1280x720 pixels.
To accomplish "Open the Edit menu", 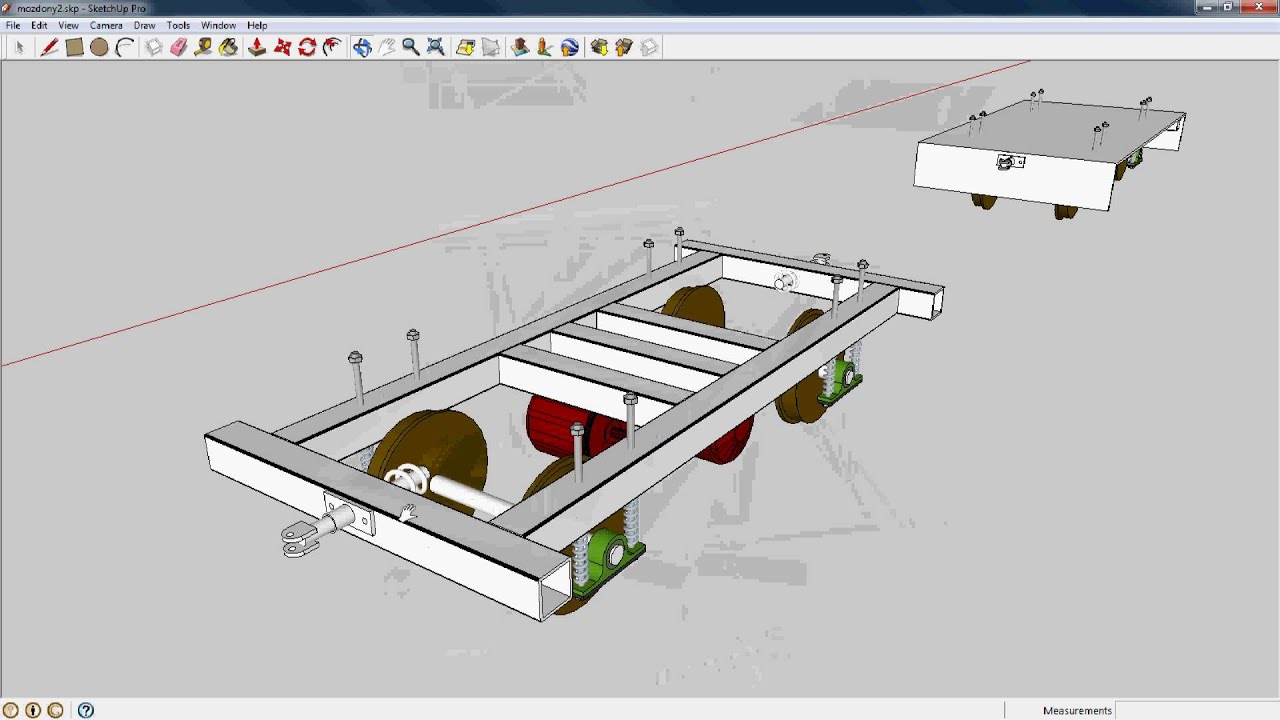I will tap(39, 25).
